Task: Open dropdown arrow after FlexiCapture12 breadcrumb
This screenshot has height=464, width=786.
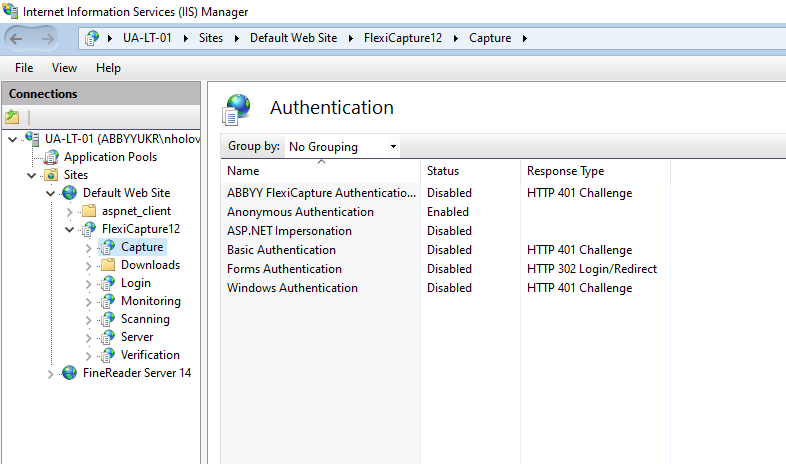Action: point(456,39)
